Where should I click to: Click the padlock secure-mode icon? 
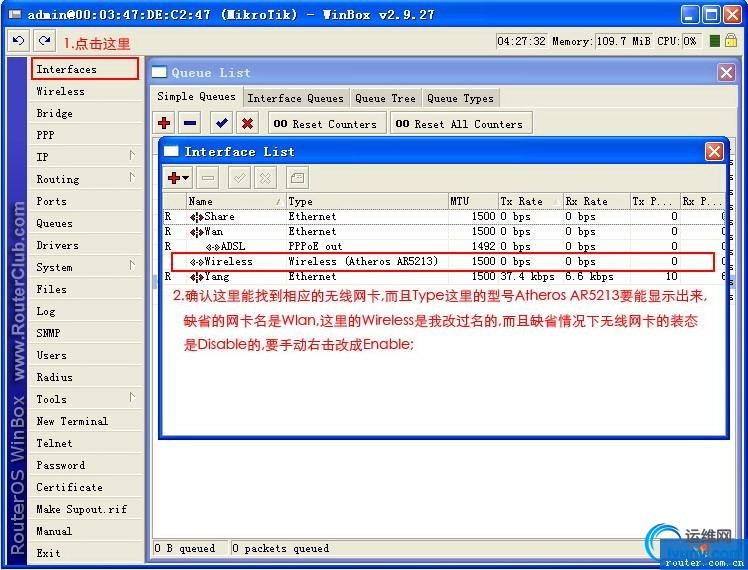coord(731,41)
